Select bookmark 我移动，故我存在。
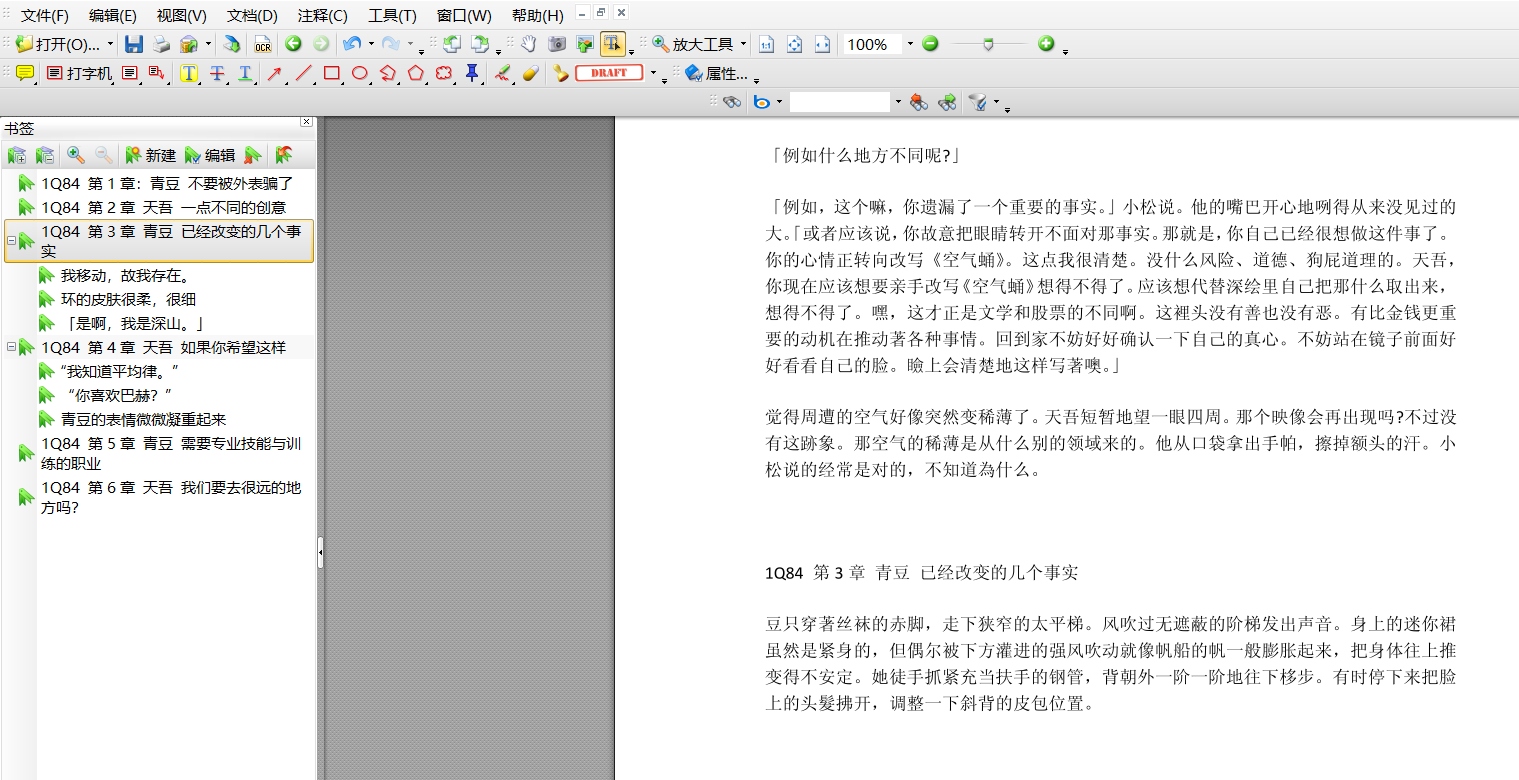 125,275
